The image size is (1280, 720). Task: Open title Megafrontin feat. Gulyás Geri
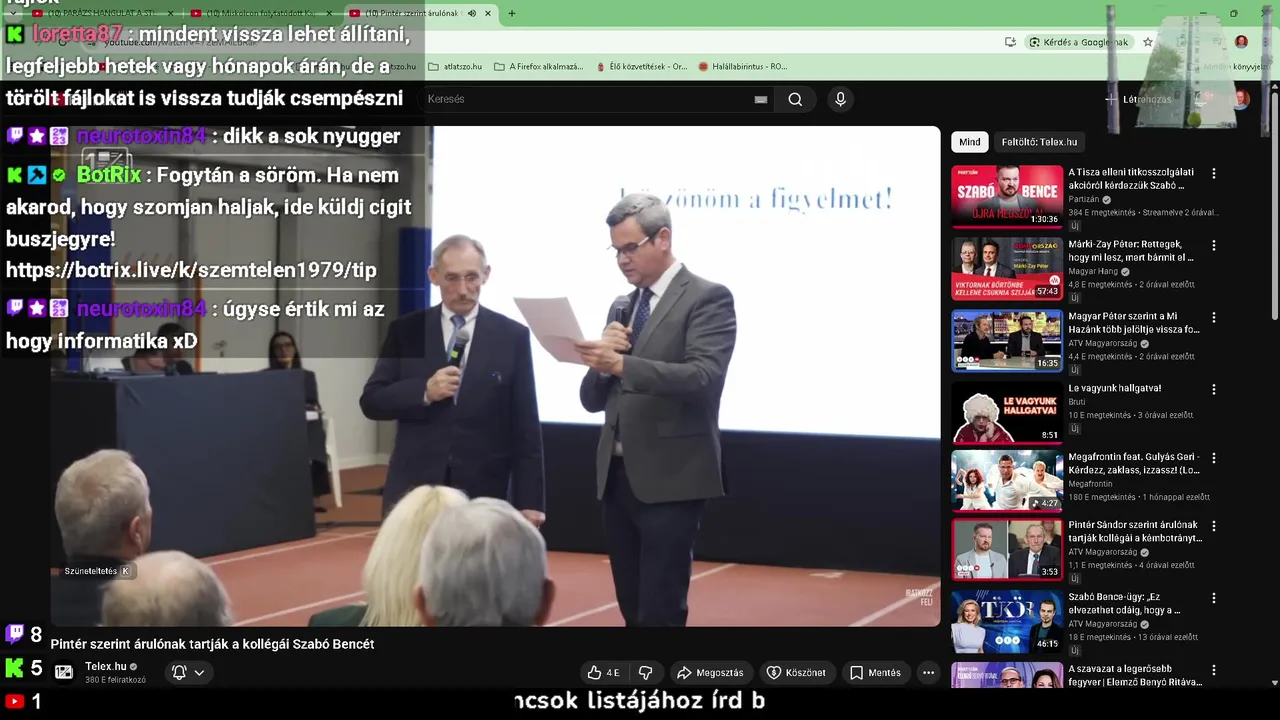point(1134,463)
